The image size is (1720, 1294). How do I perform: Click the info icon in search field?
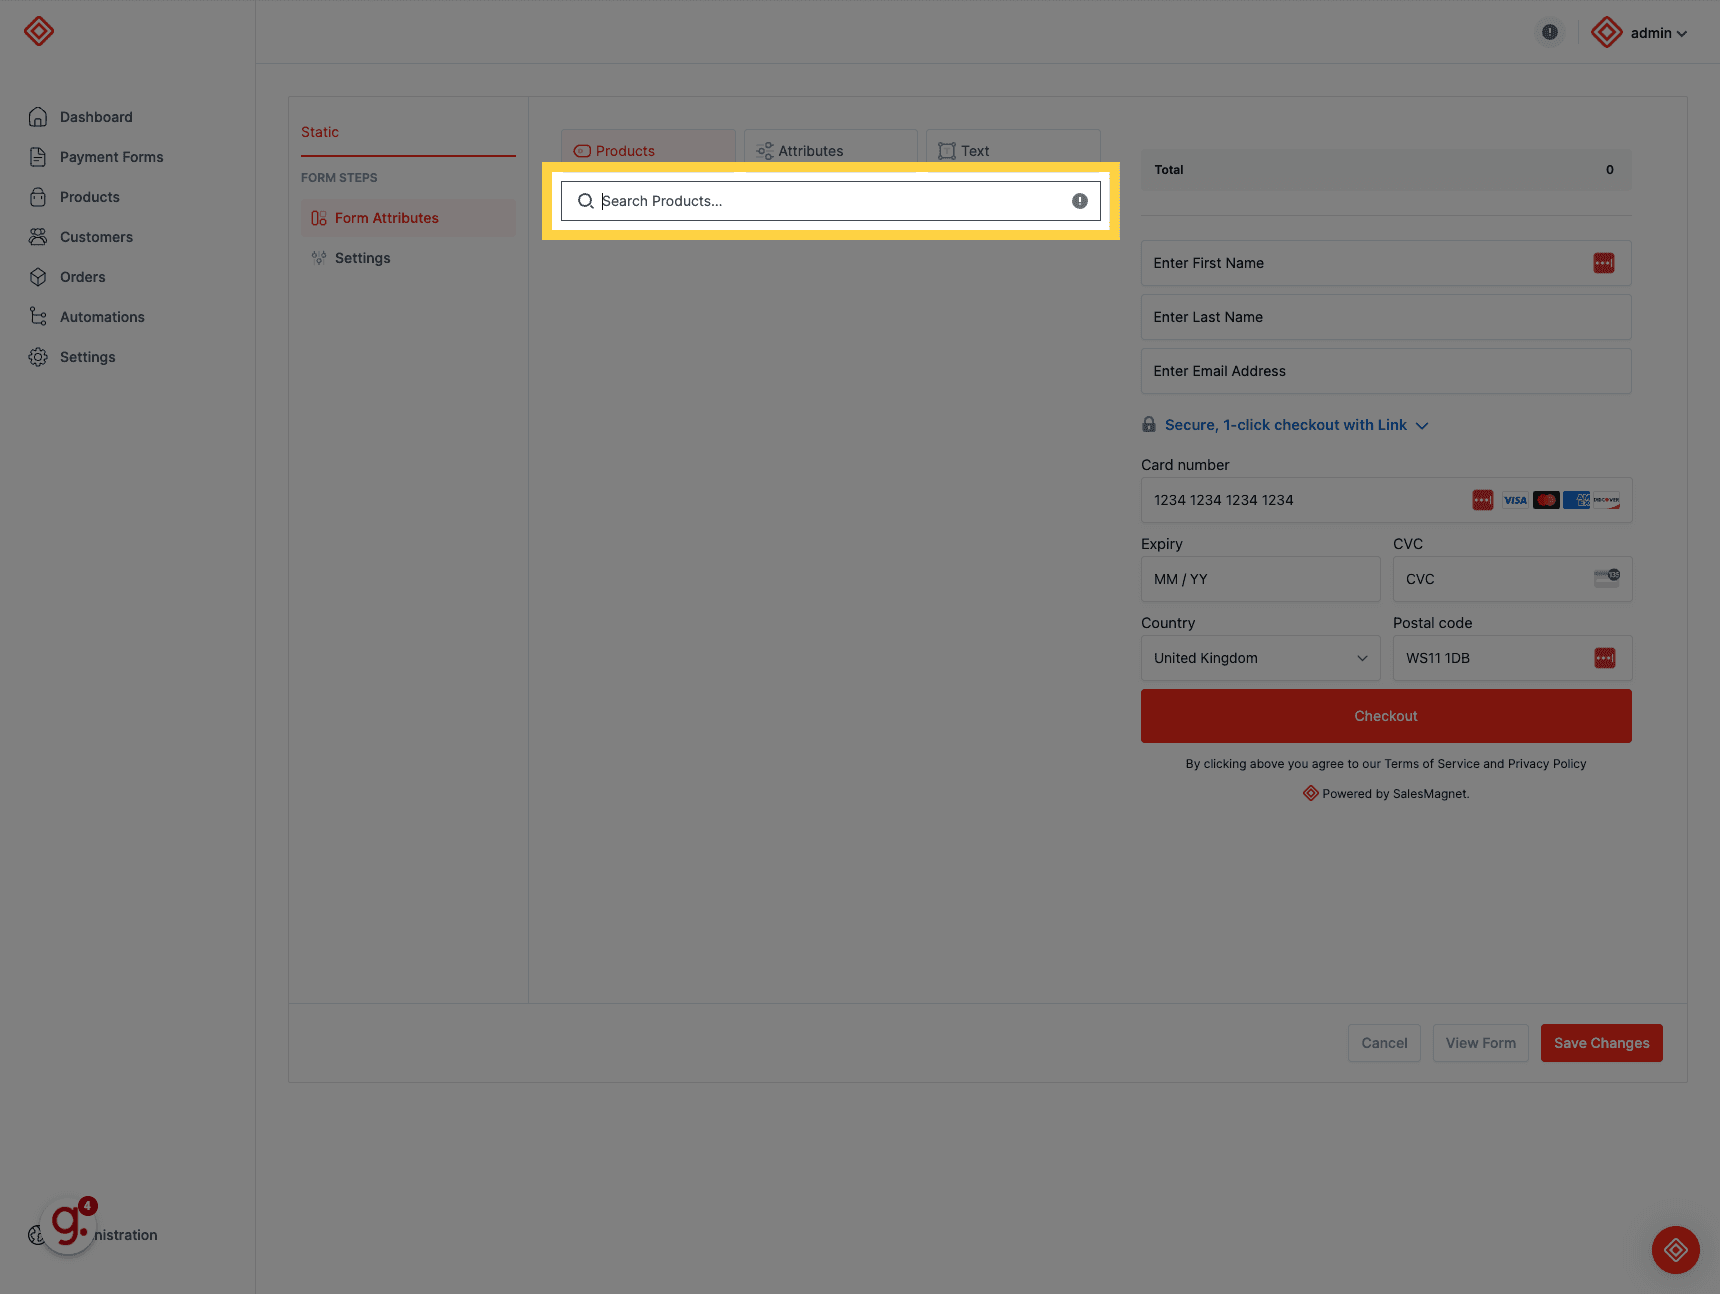point(1080,201)
